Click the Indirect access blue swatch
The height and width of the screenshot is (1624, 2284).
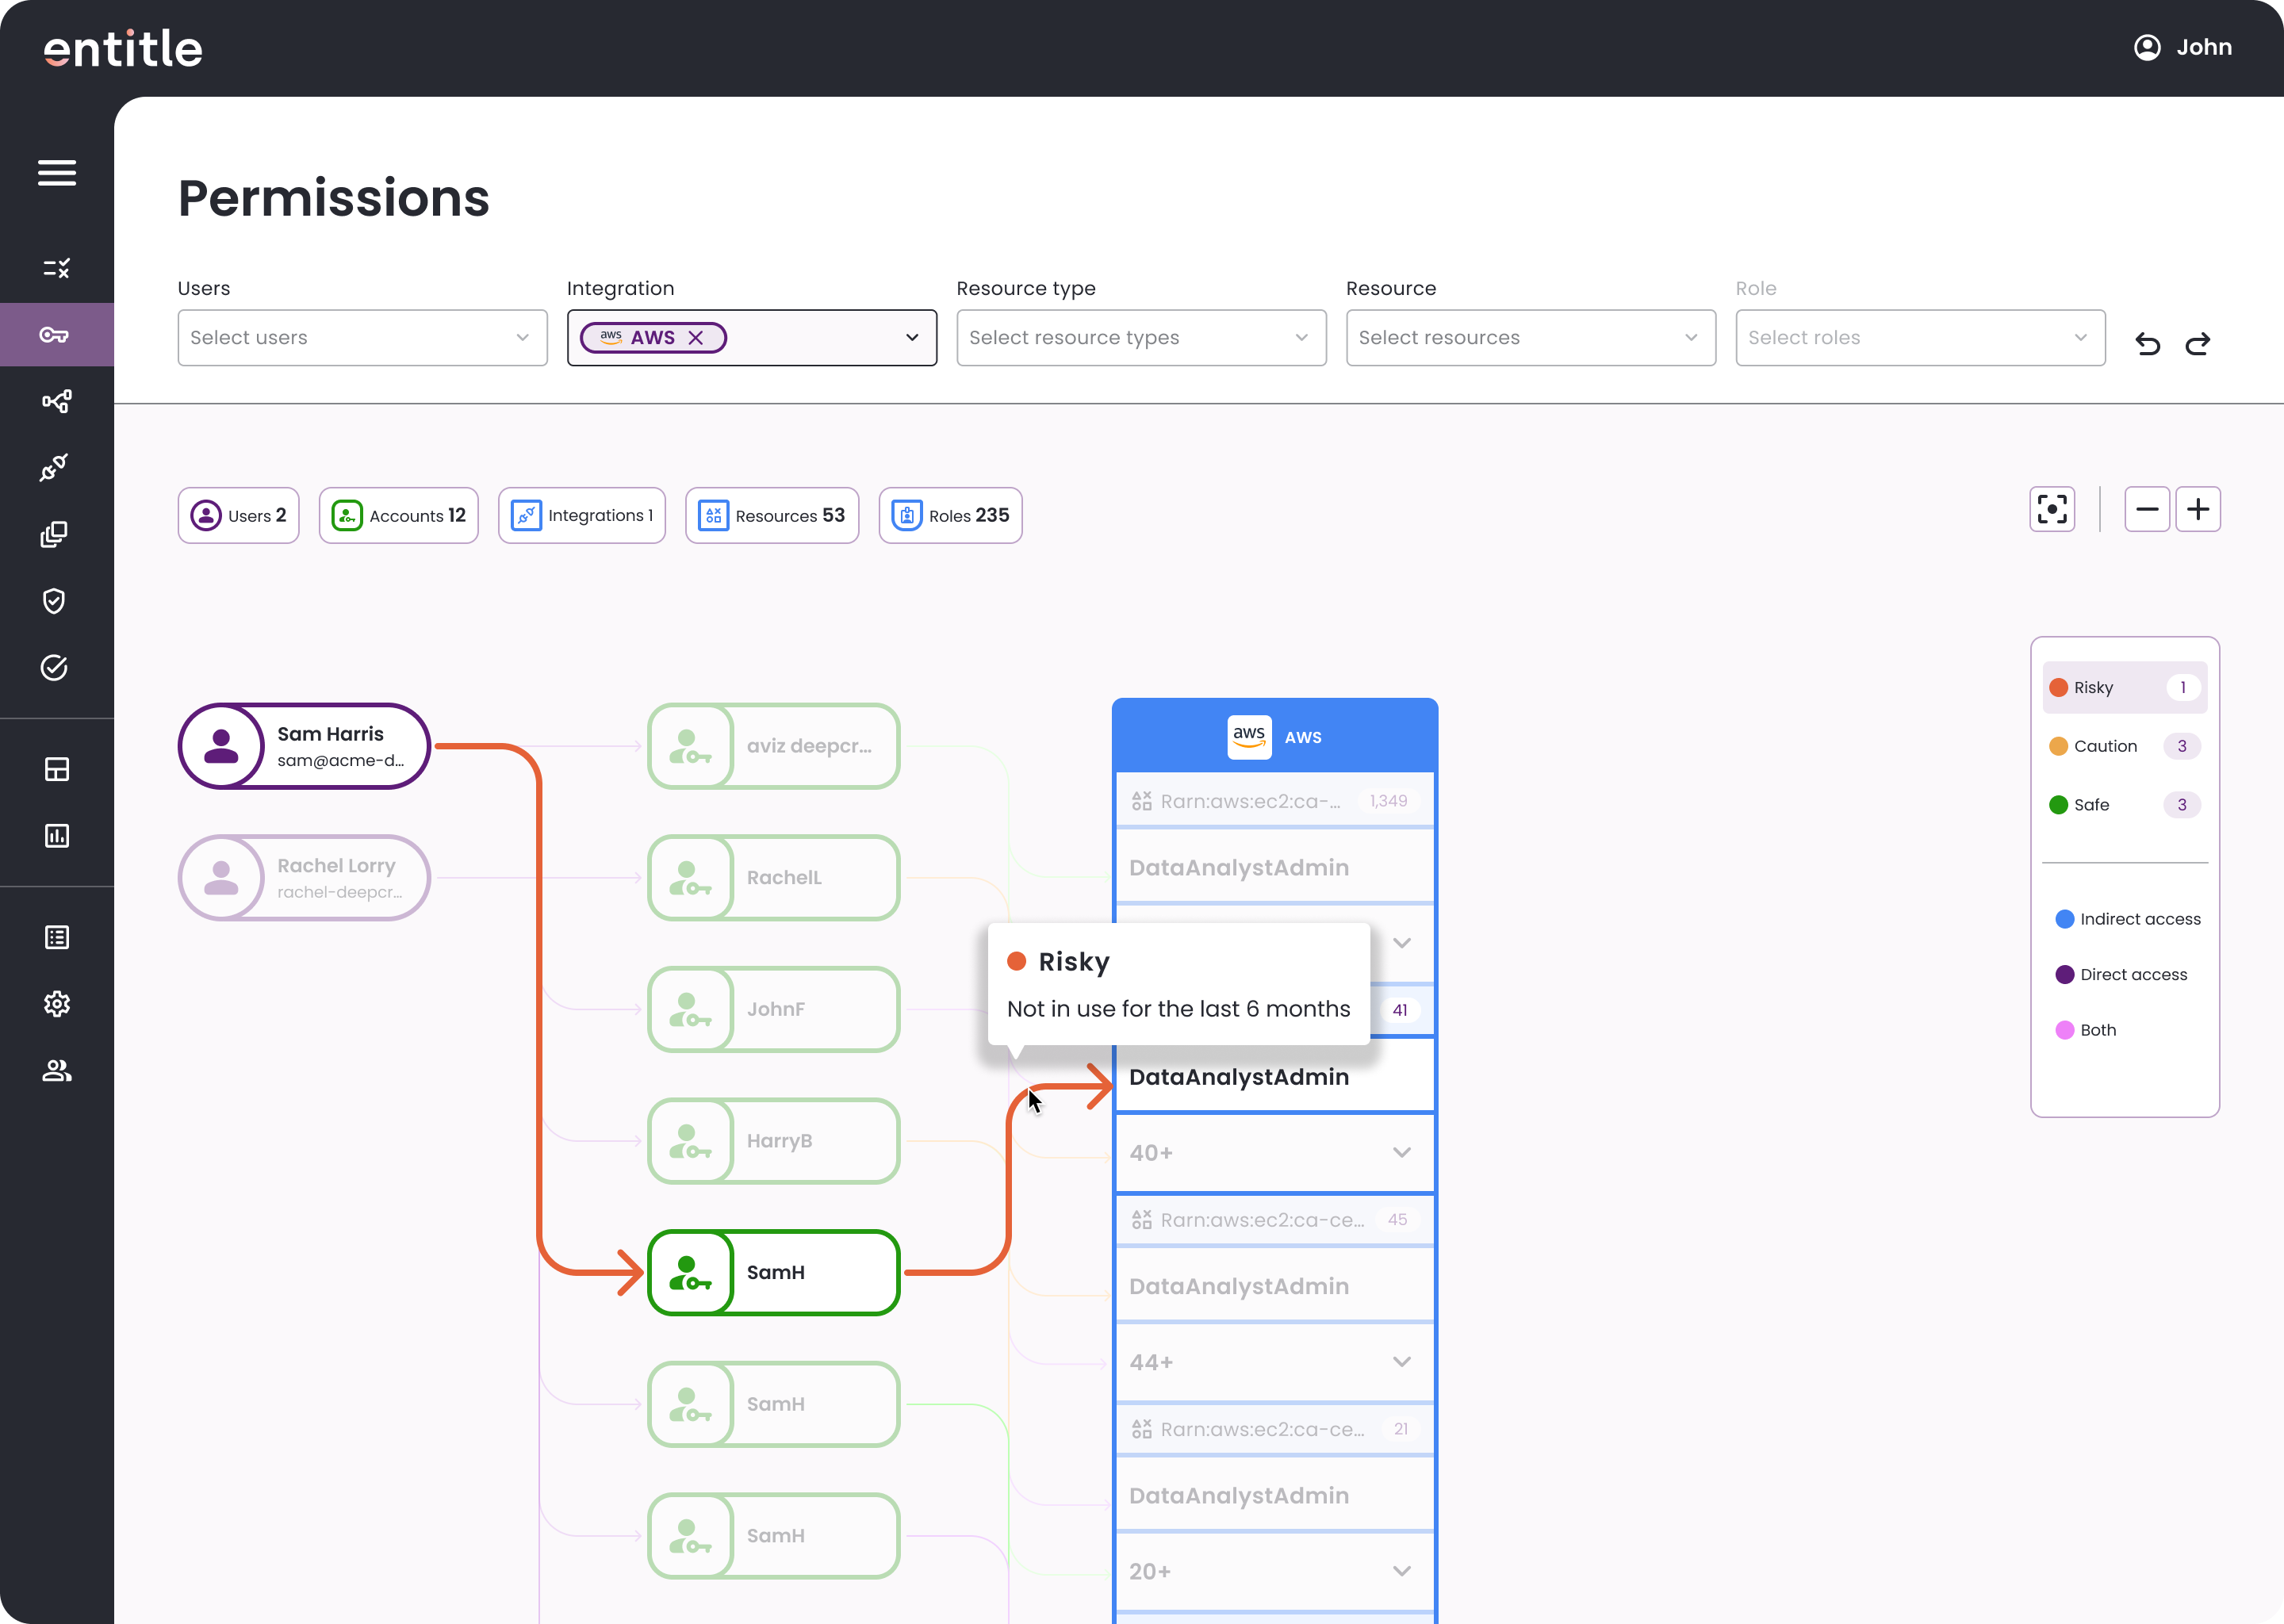click(x=2064, y=919)
